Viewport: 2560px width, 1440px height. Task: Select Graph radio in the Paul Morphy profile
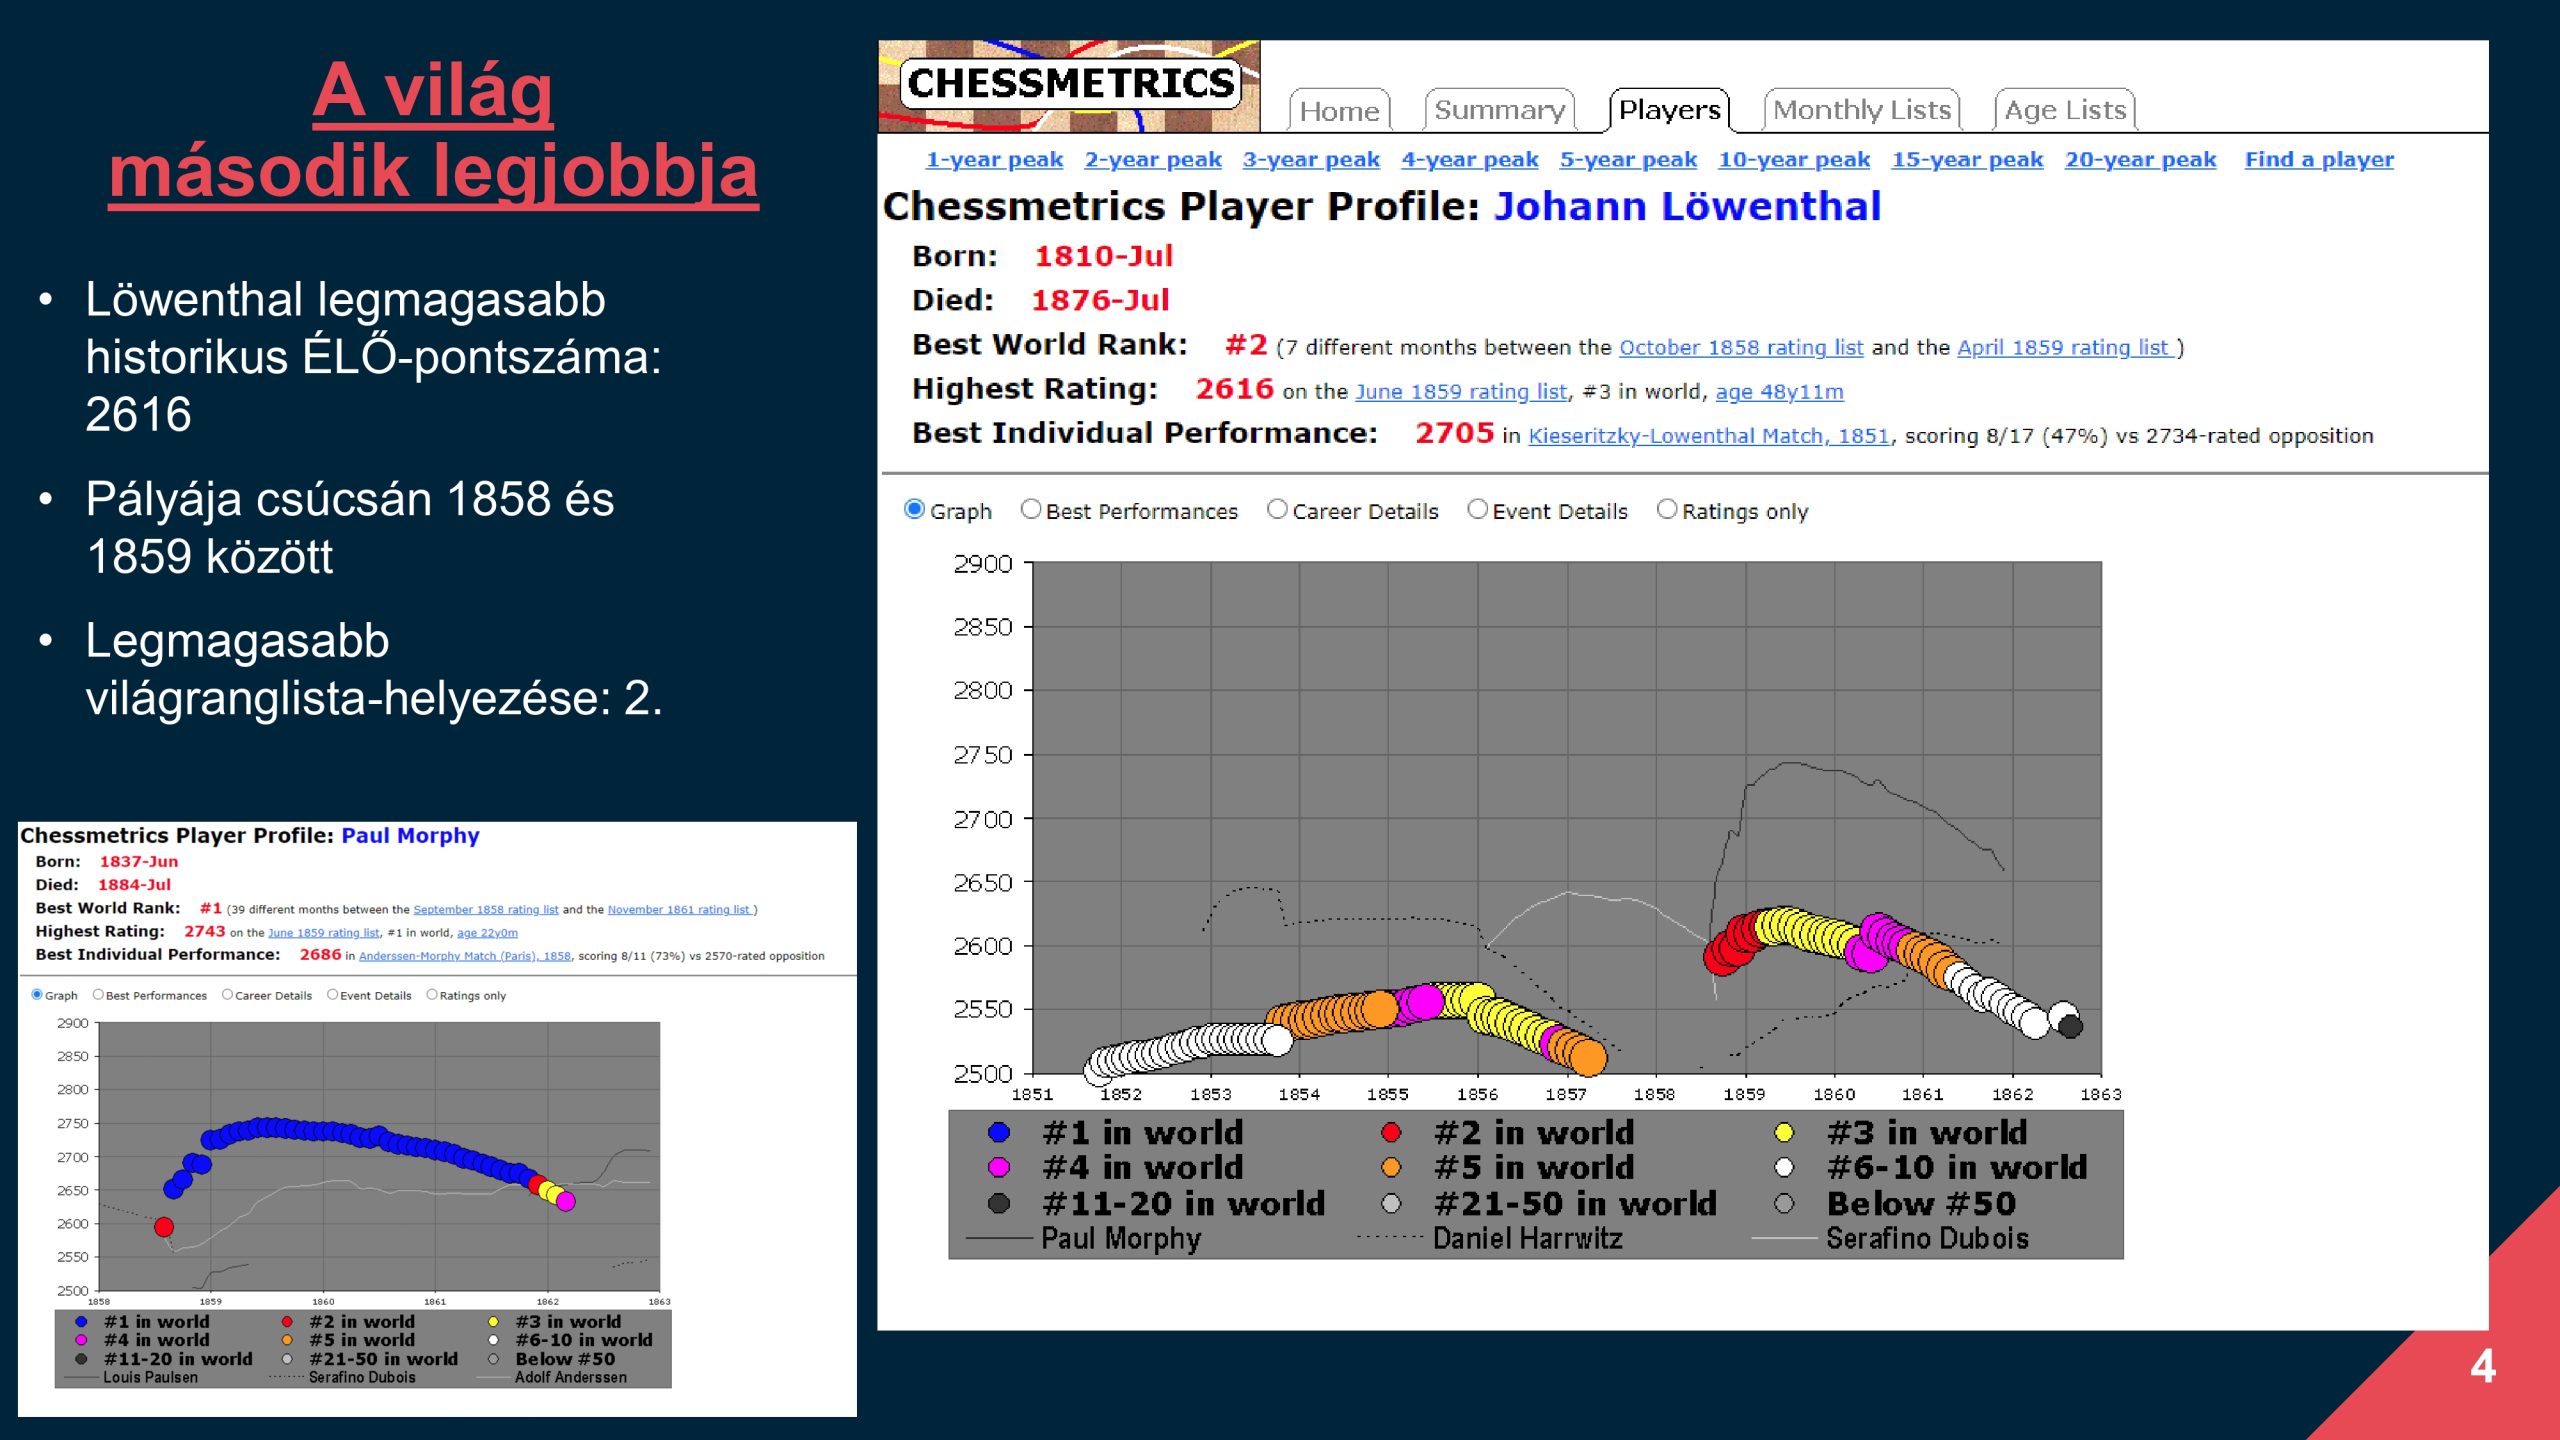coord(37,995)
